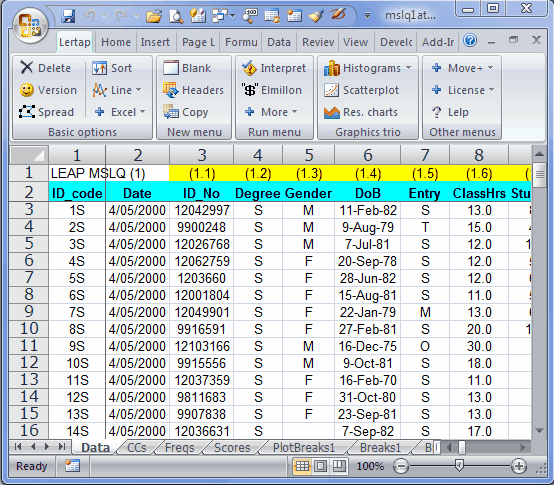Viewport: 554px width, 485px height.
Task: Open the CCs worksheet tab
Action: click(x=136, y=448)
